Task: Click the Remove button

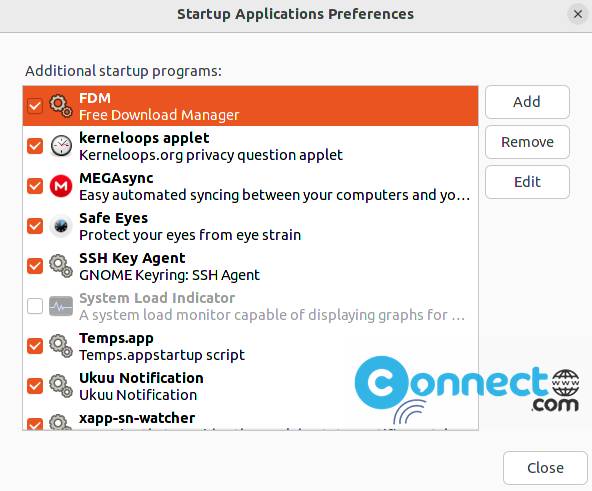Action: coord(527,142)
